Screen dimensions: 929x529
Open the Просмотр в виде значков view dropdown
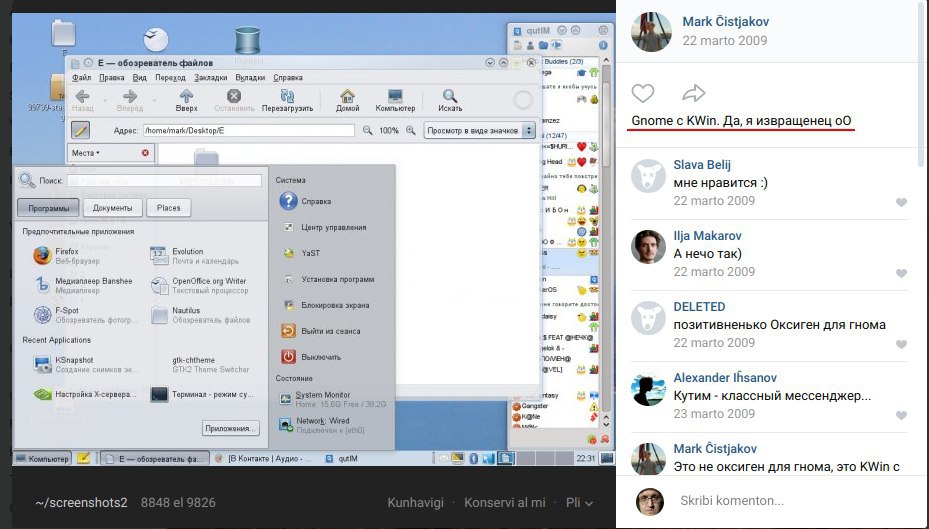[x=479, y=130]
